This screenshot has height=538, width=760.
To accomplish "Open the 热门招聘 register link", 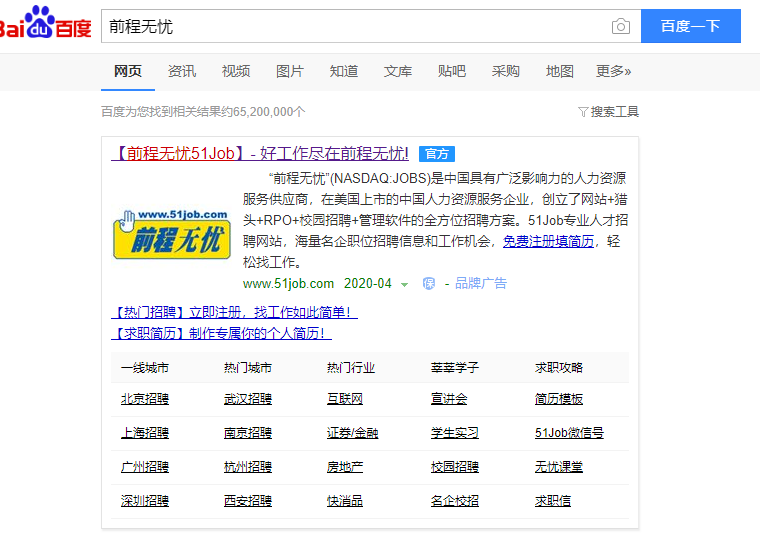I will pyautogui.click(x=235, y=312).
